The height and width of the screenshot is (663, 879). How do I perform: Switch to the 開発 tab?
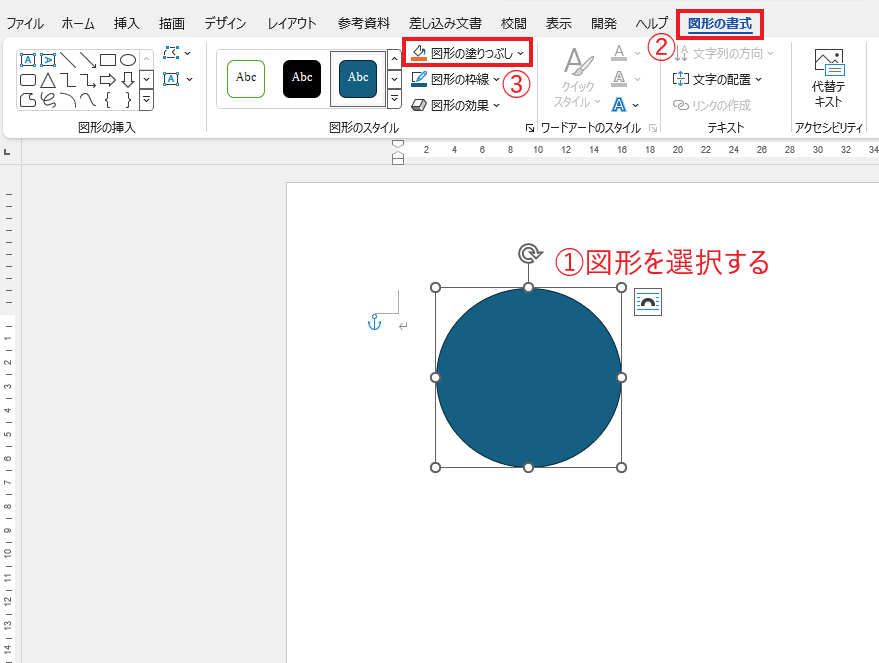[604, 24]
